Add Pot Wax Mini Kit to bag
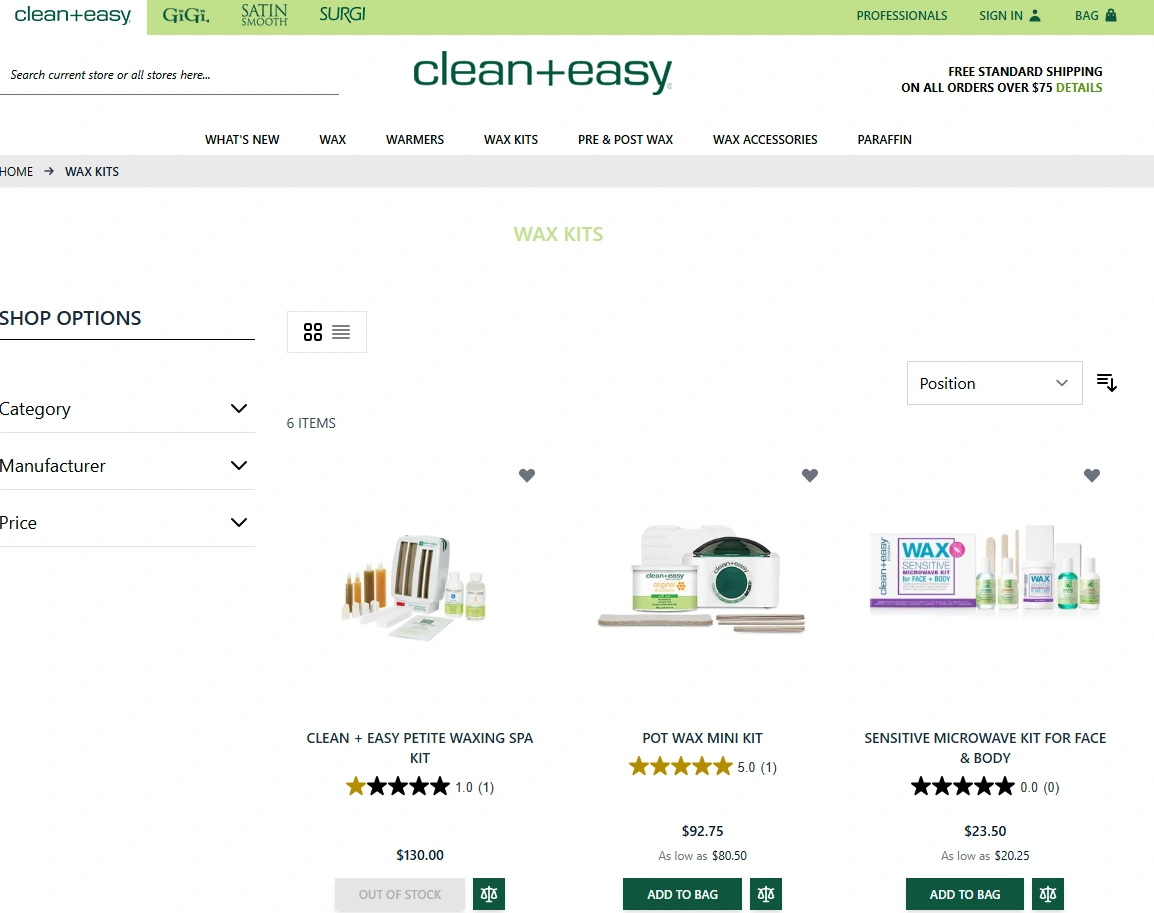 tap(682, 894)
